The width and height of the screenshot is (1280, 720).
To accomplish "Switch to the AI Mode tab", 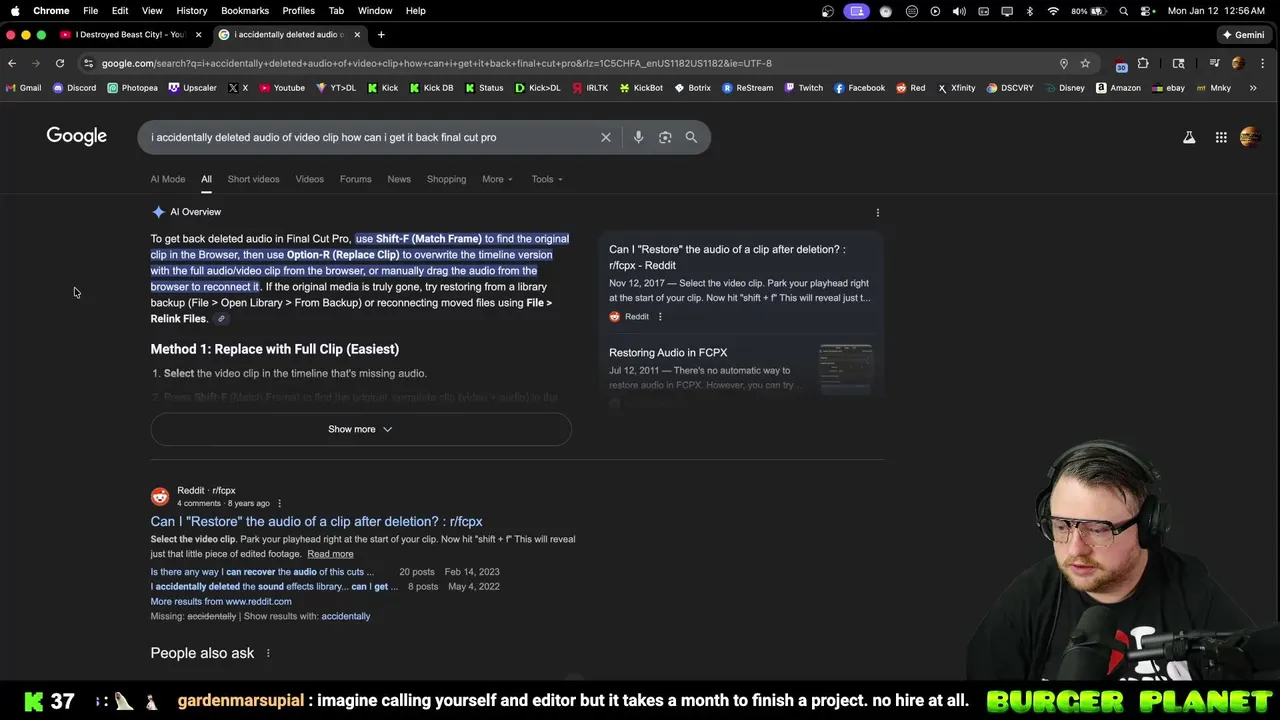I will point(168,179).
